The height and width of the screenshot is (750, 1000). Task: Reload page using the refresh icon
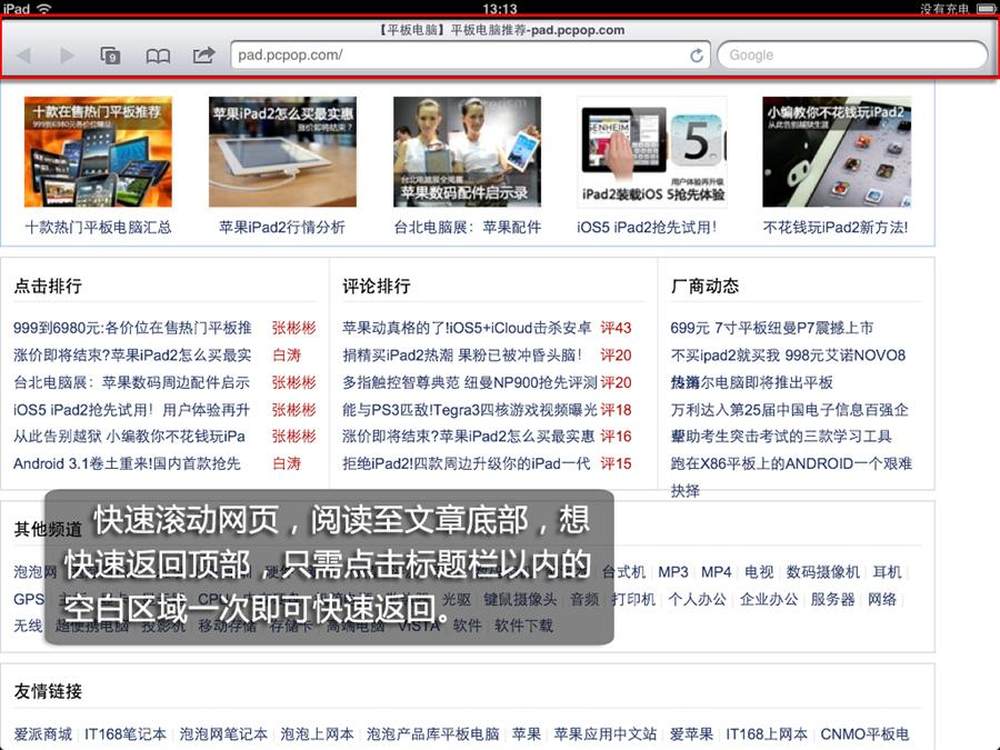(697, 55)
